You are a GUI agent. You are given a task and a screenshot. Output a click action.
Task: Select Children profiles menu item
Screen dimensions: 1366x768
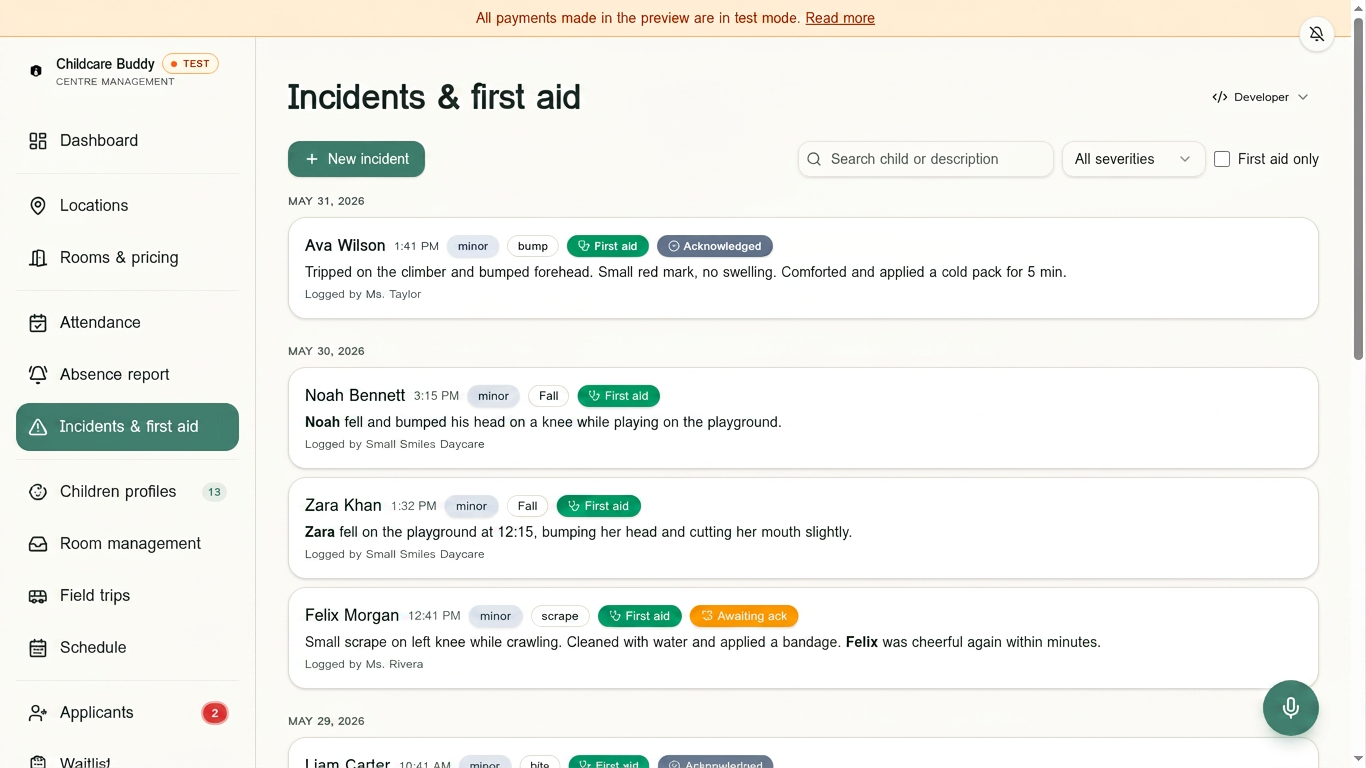pyautogui.click(x=128, y=492)
